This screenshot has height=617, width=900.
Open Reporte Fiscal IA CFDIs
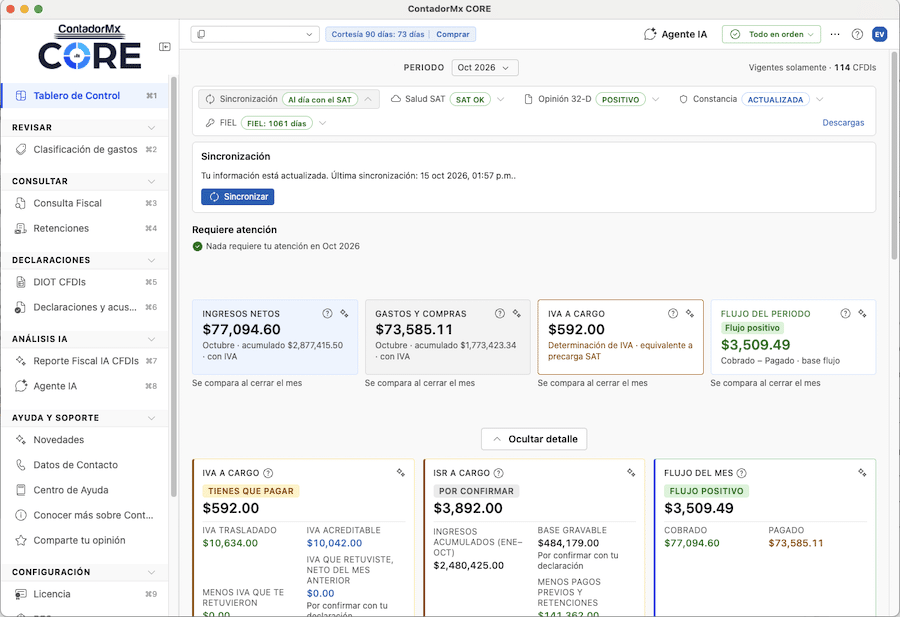click(85, 361)
